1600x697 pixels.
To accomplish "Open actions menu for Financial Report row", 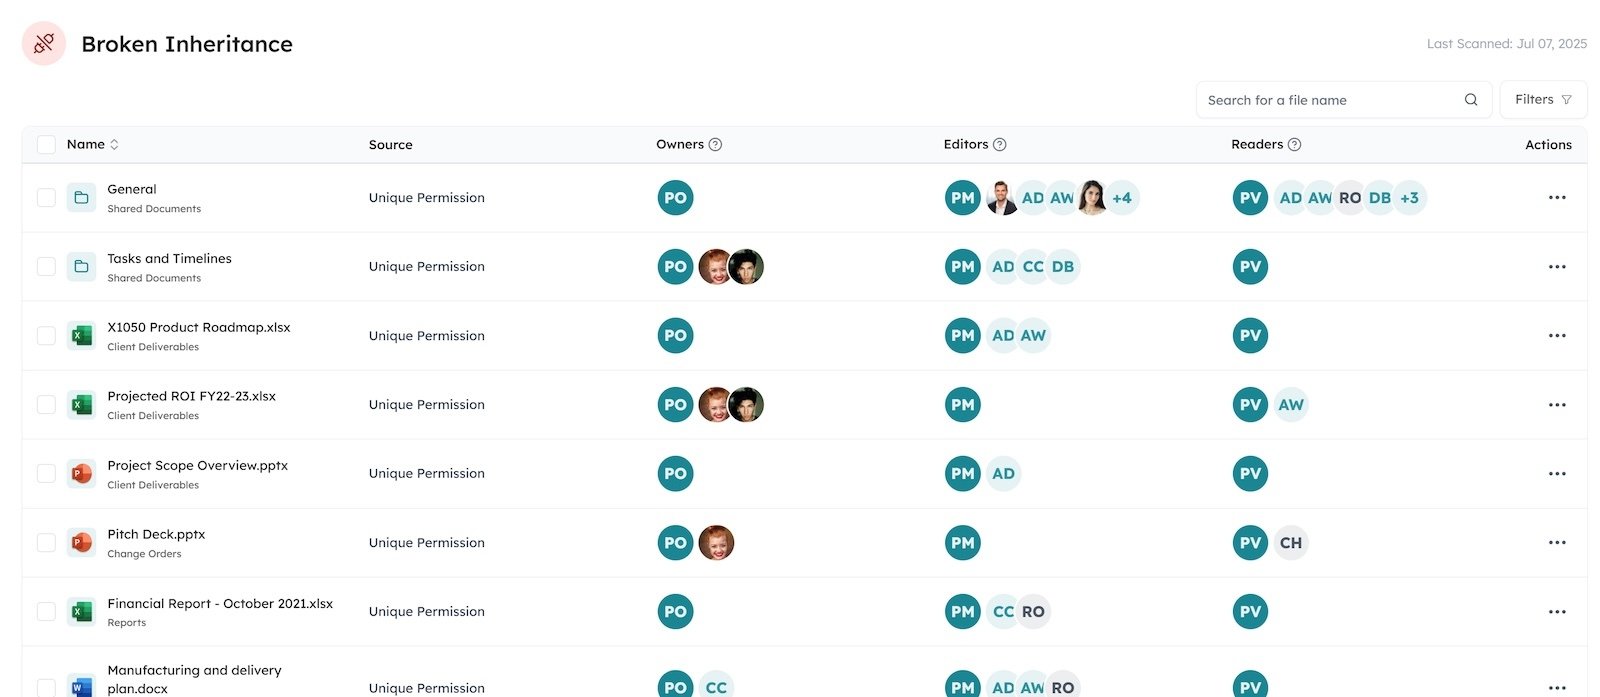I will (1557, 612).
